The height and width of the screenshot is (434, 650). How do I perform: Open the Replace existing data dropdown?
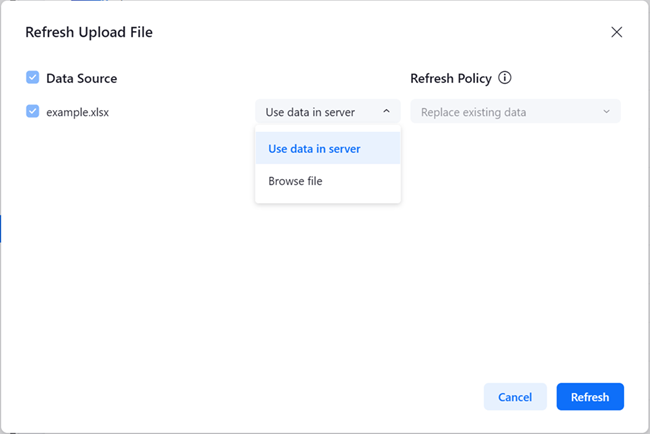pos(514,112)
